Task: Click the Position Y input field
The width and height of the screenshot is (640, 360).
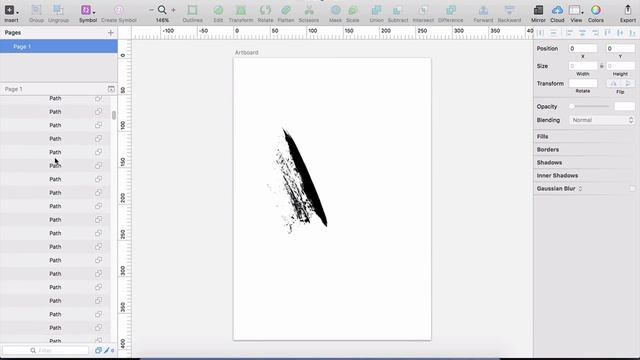Action: [620, 49]
